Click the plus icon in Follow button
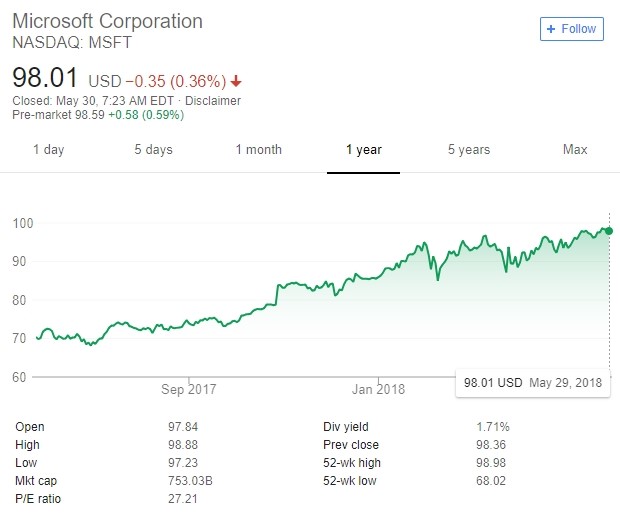620x519 pixels. [551, 29]
